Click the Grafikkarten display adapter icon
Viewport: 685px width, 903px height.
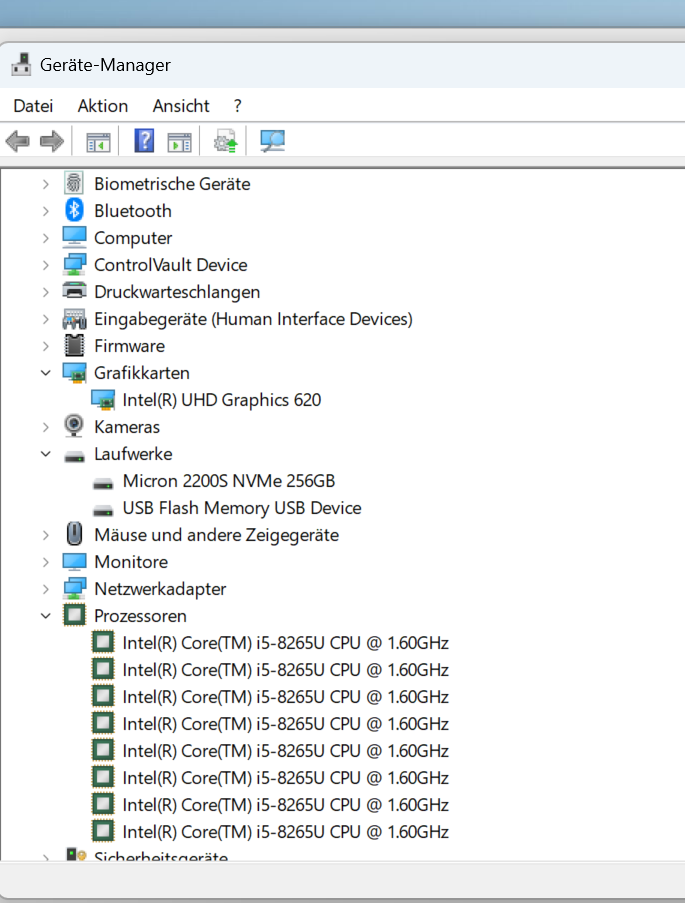pos(74,373)
